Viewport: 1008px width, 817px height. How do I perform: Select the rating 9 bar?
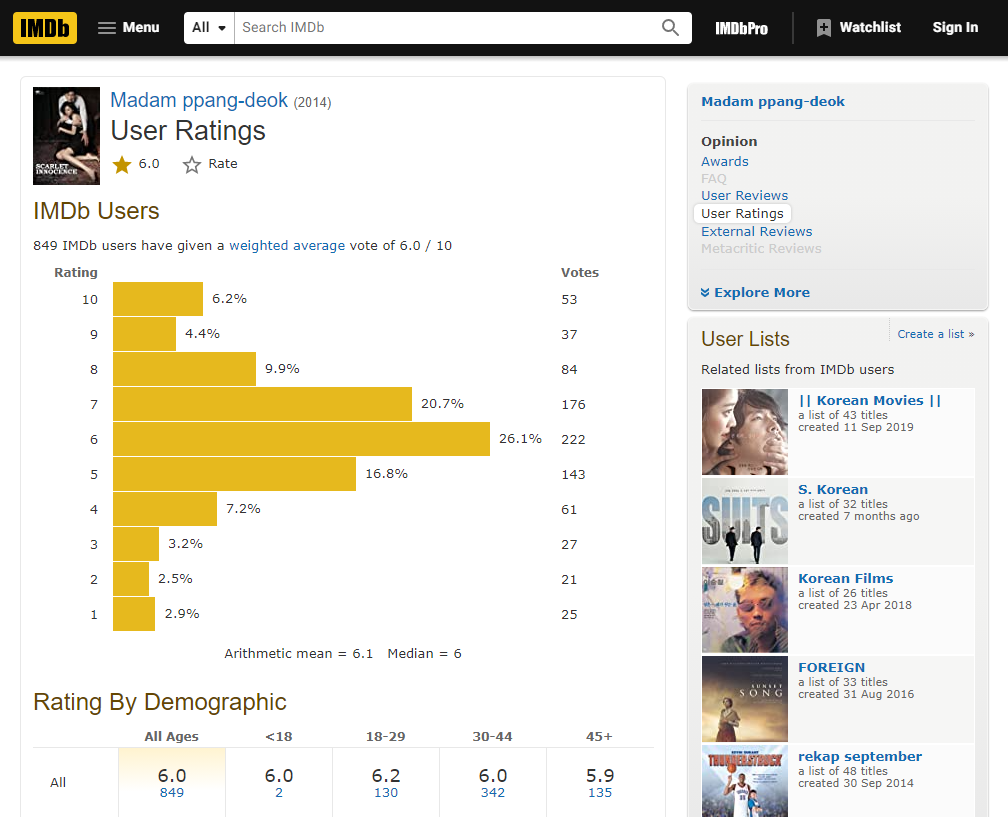[x=145, y=334]
